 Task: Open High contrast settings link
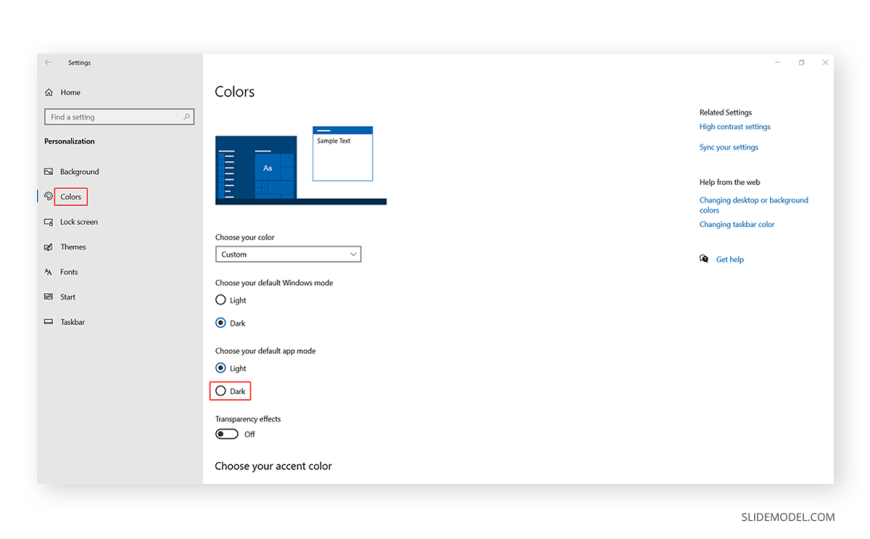735,127
